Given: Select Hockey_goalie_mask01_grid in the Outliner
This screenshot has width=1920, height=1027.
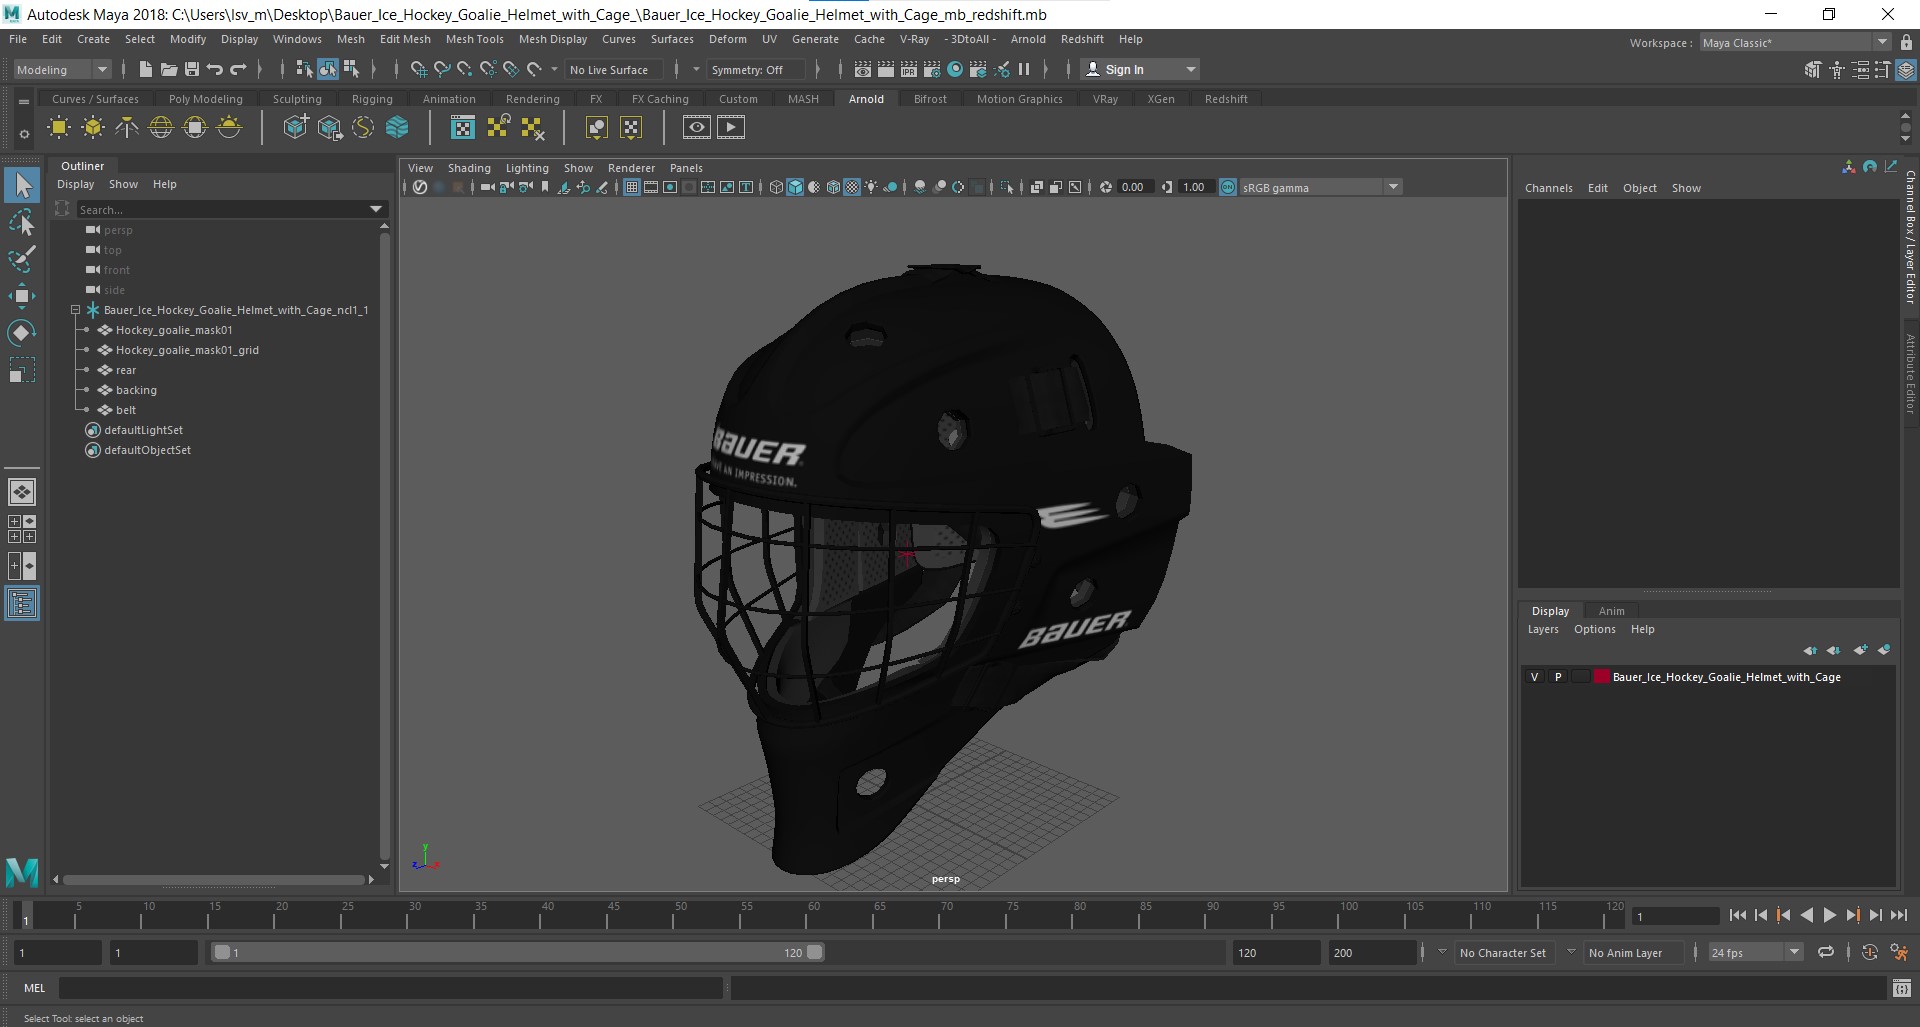Looking at the screenshot, I should click(187, 350).
